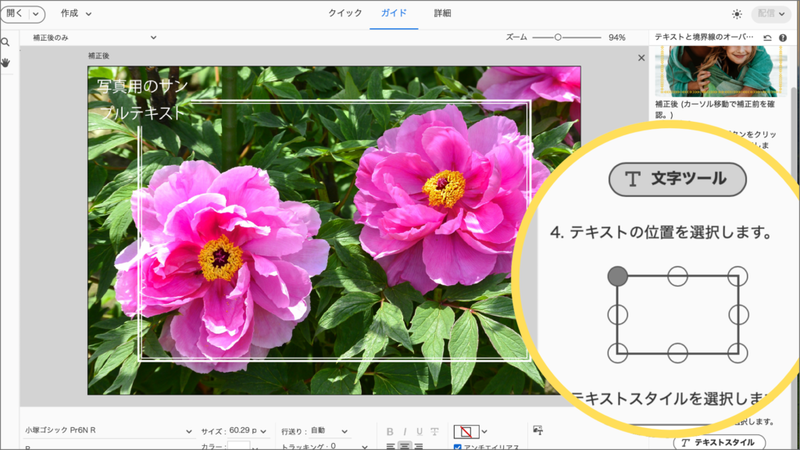Open the 配信 dropdown
The image size is (800, 450).
pos(771,14)
